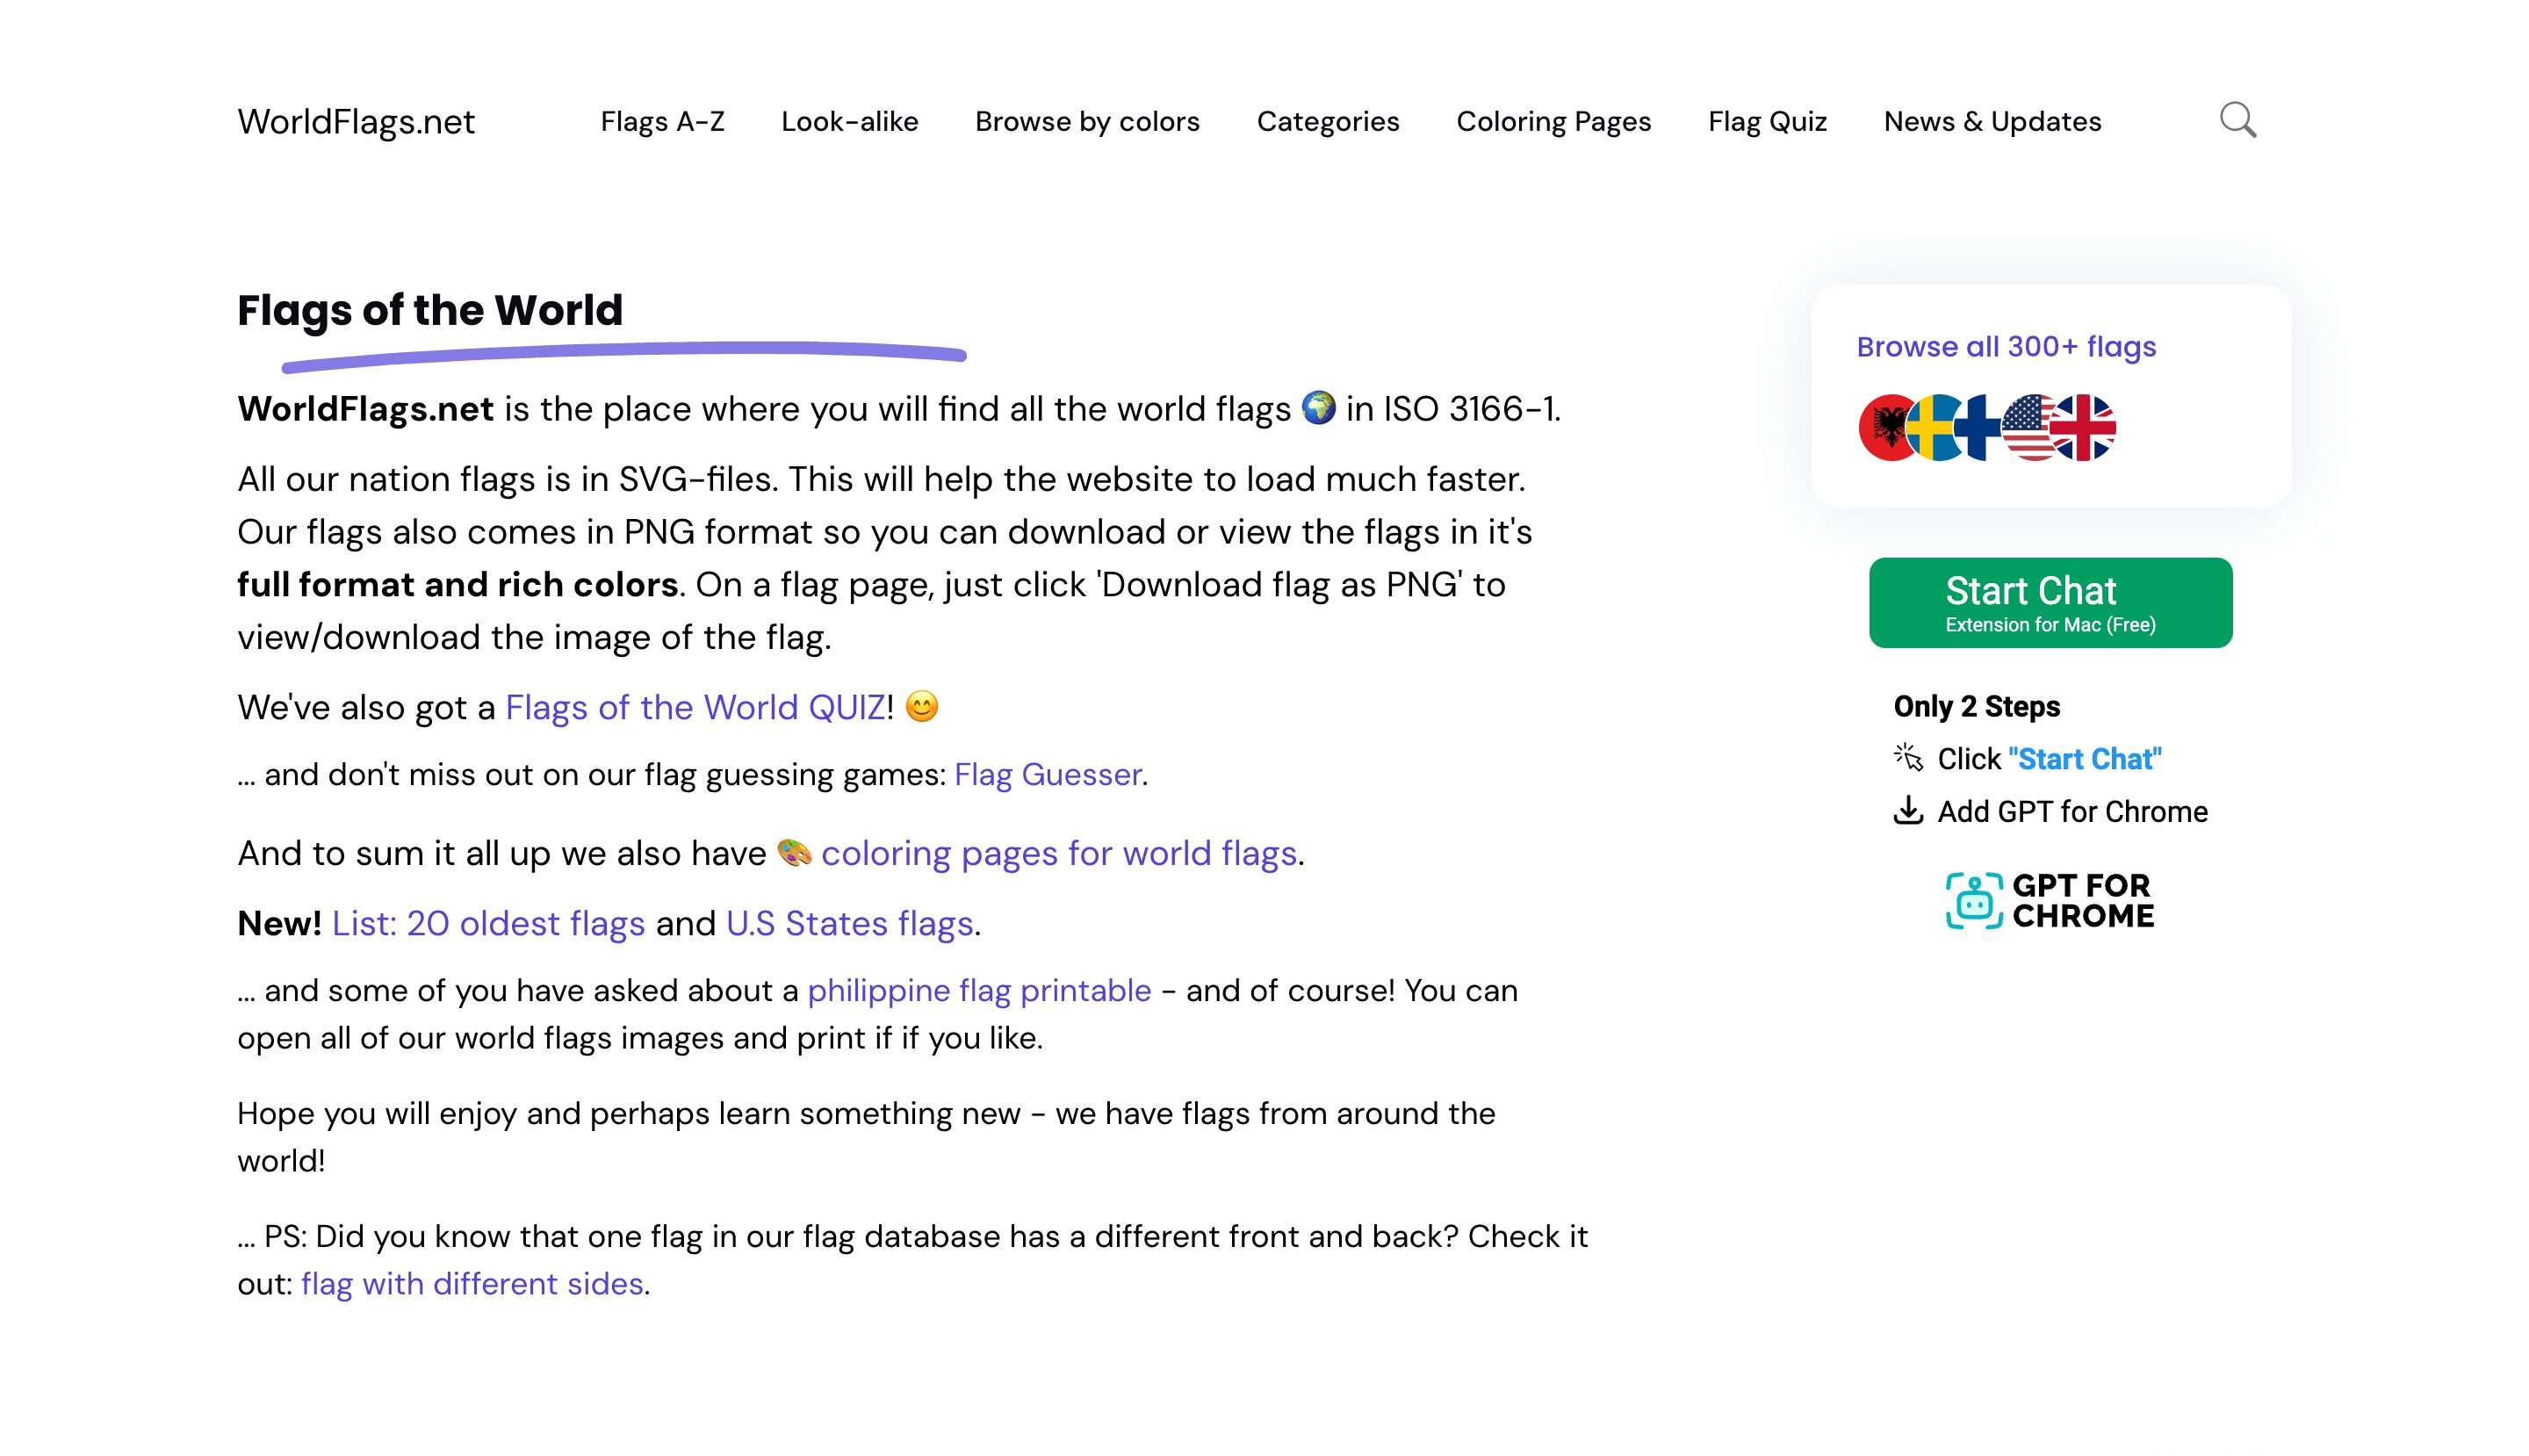The width and height of the screenshot is (2529, 1456).
Task: Click the Albania flag circle icon
Action: pos(1888,430)
